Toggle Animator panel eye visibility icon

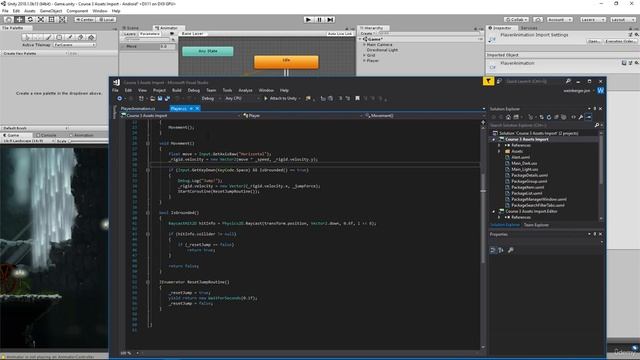(x=172, y=34)
